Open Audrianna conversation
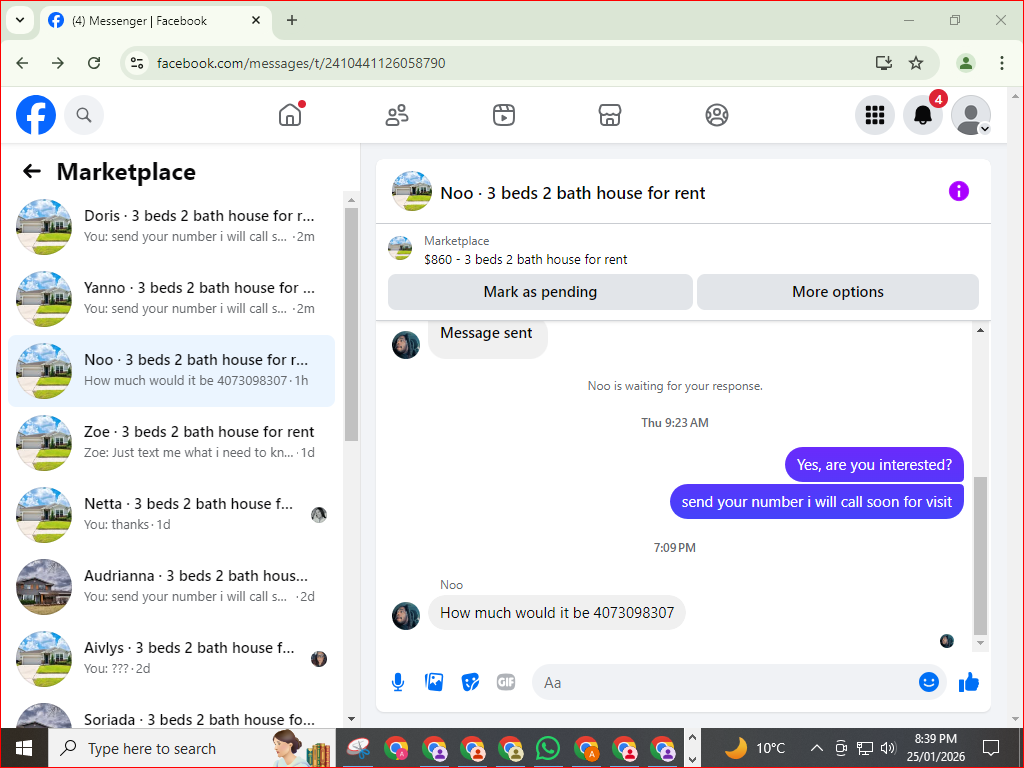This screenshot has width=1024, height=768. pyautogui.click(x=172, y=586)
